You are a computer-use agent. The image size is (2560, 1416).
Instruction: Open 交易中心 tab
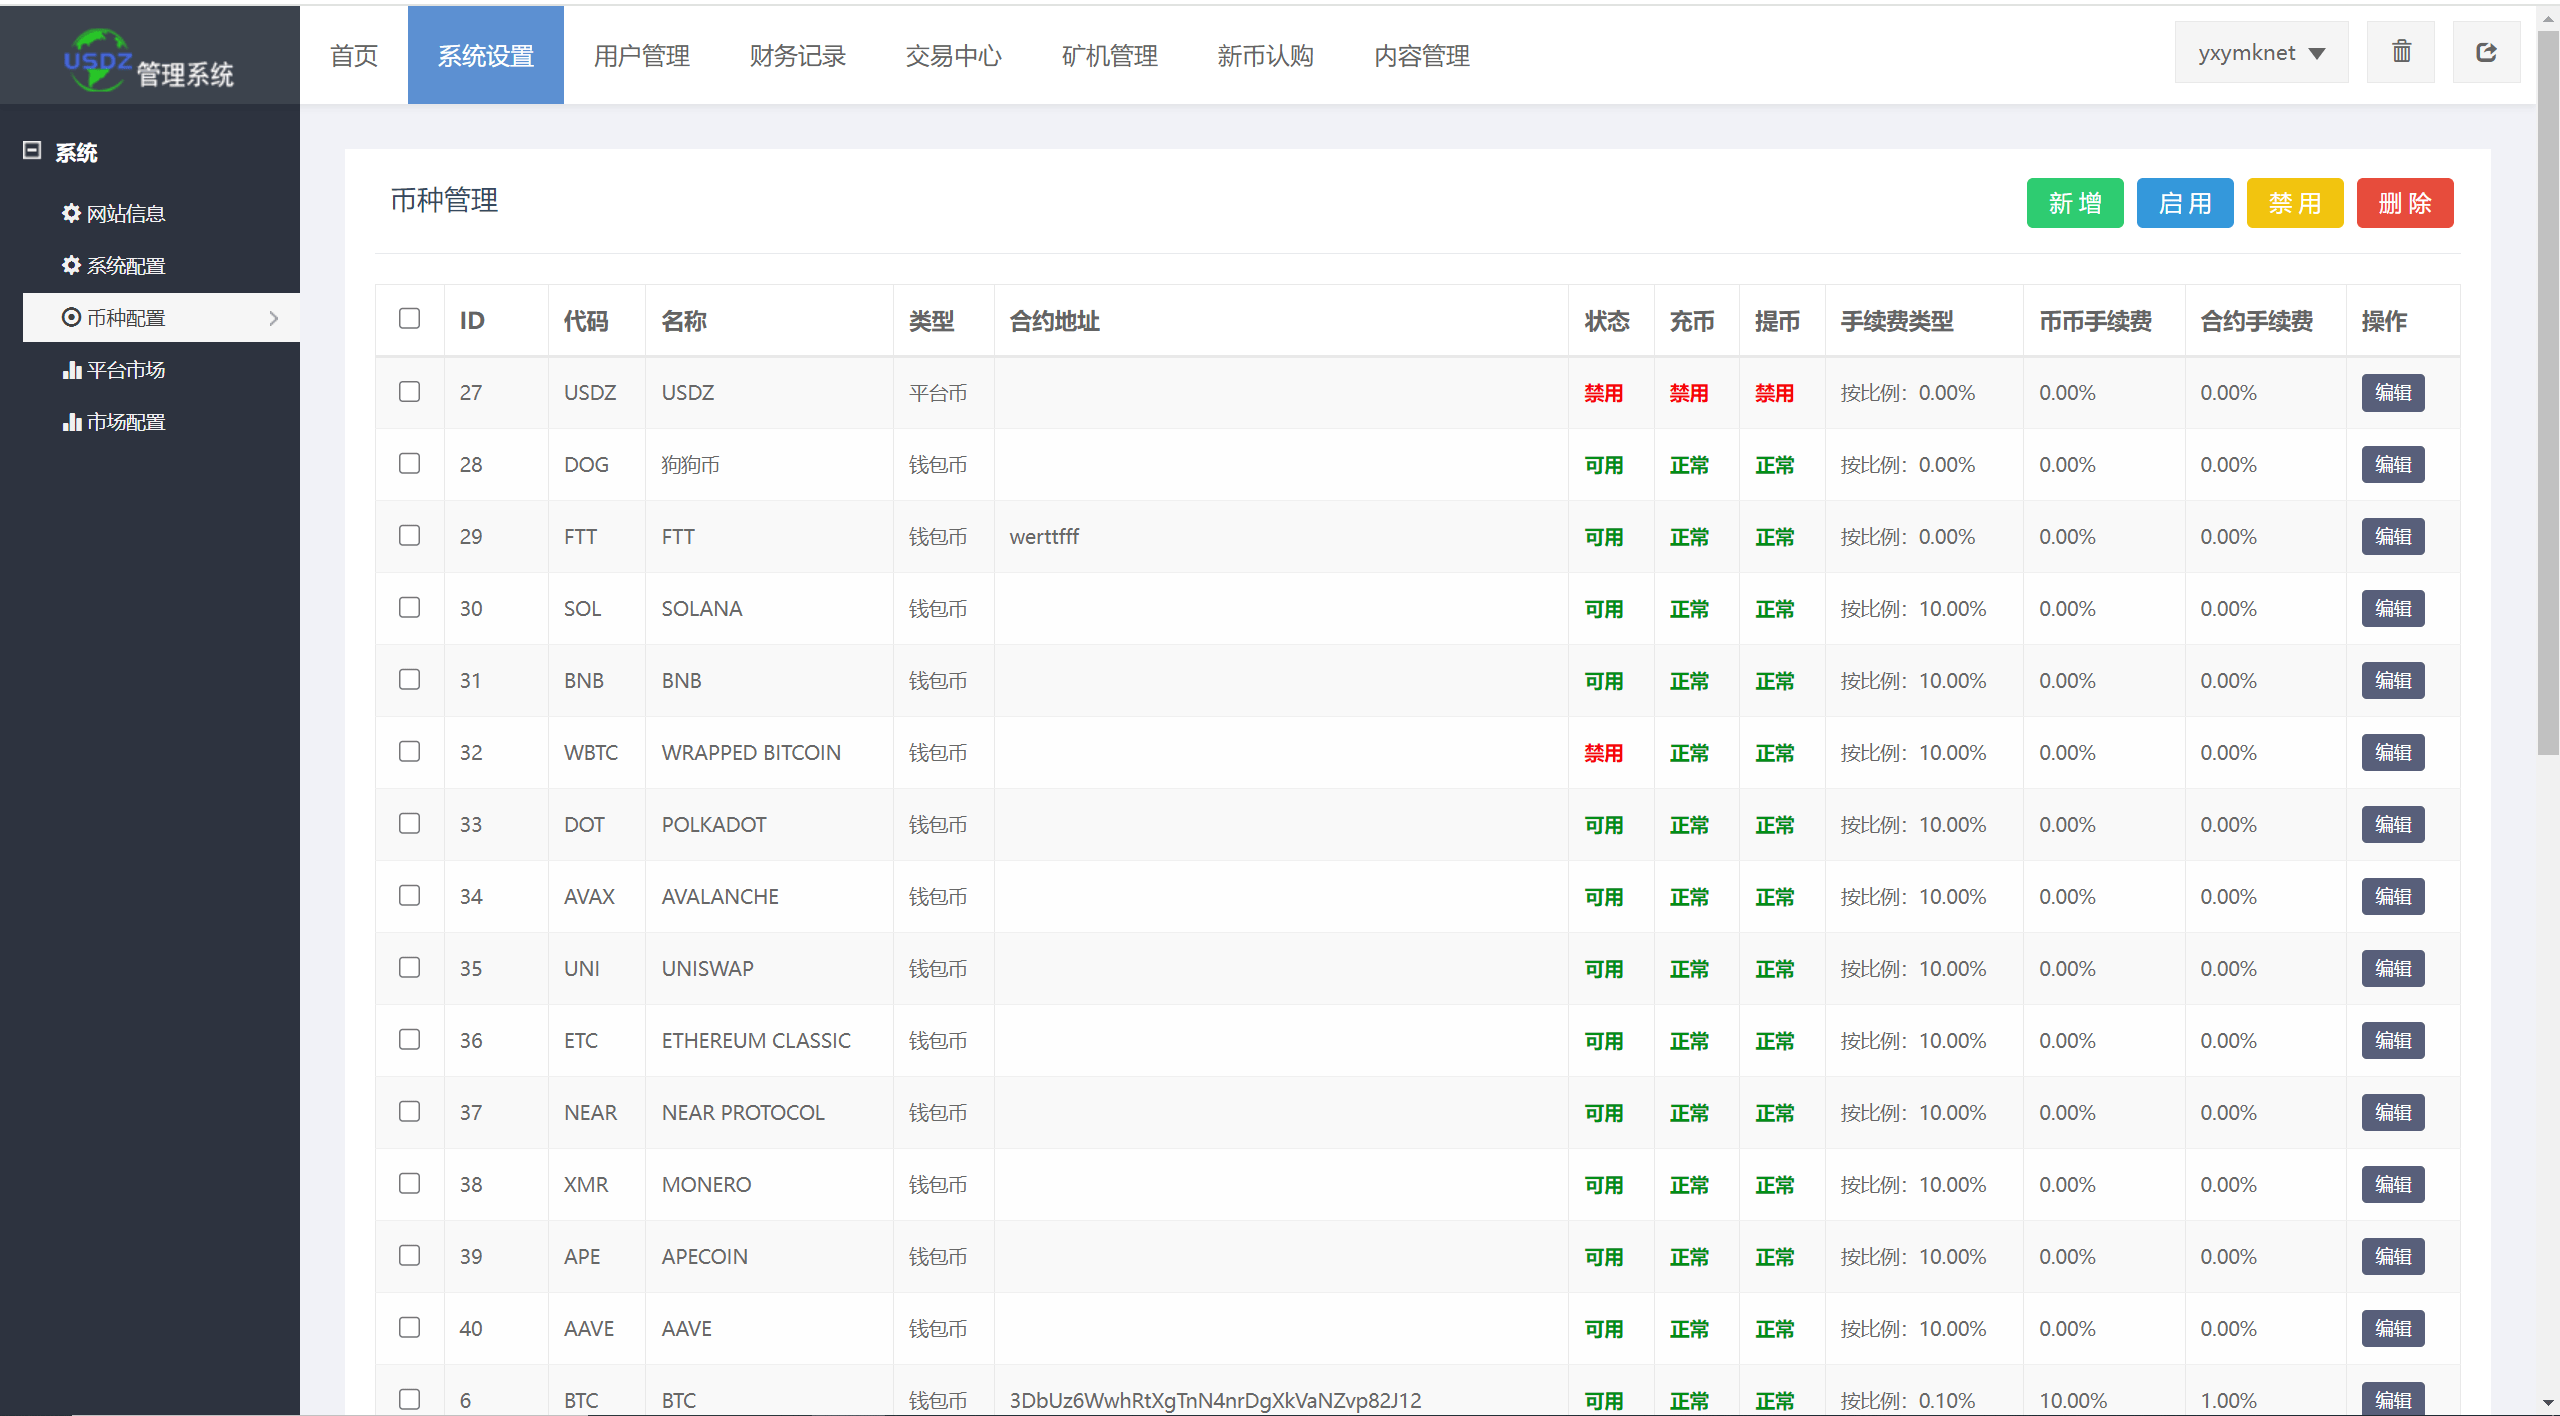click(954, 55)
